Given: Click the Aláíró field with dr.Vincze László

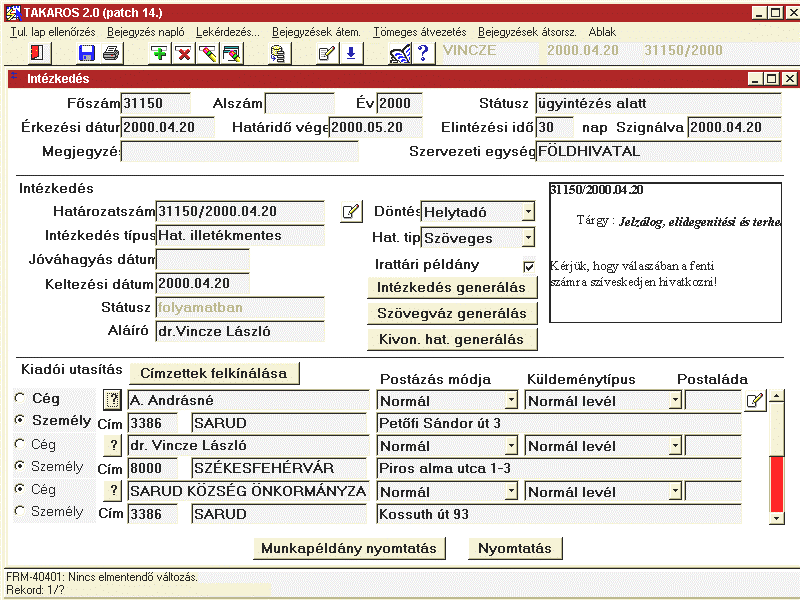Looking at the screenshot, I should pyautogui.click(x=240, y=331).
